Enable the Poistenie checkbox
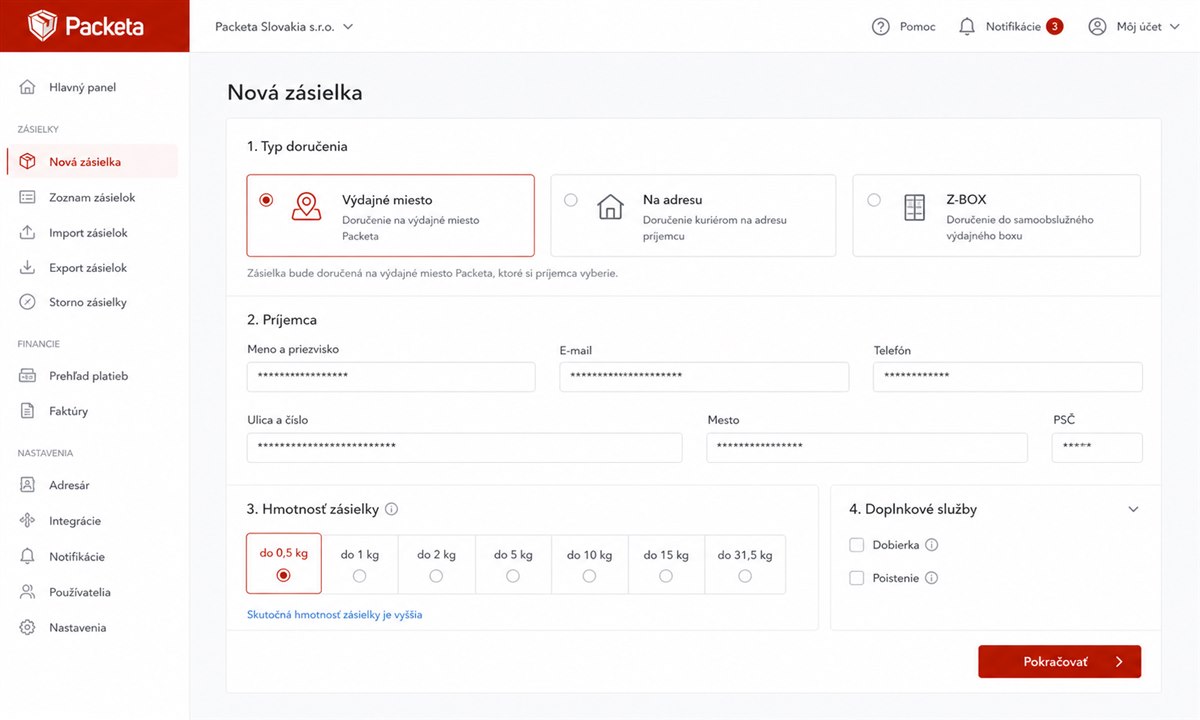The image size is (1200, 720). pos(857,578)
